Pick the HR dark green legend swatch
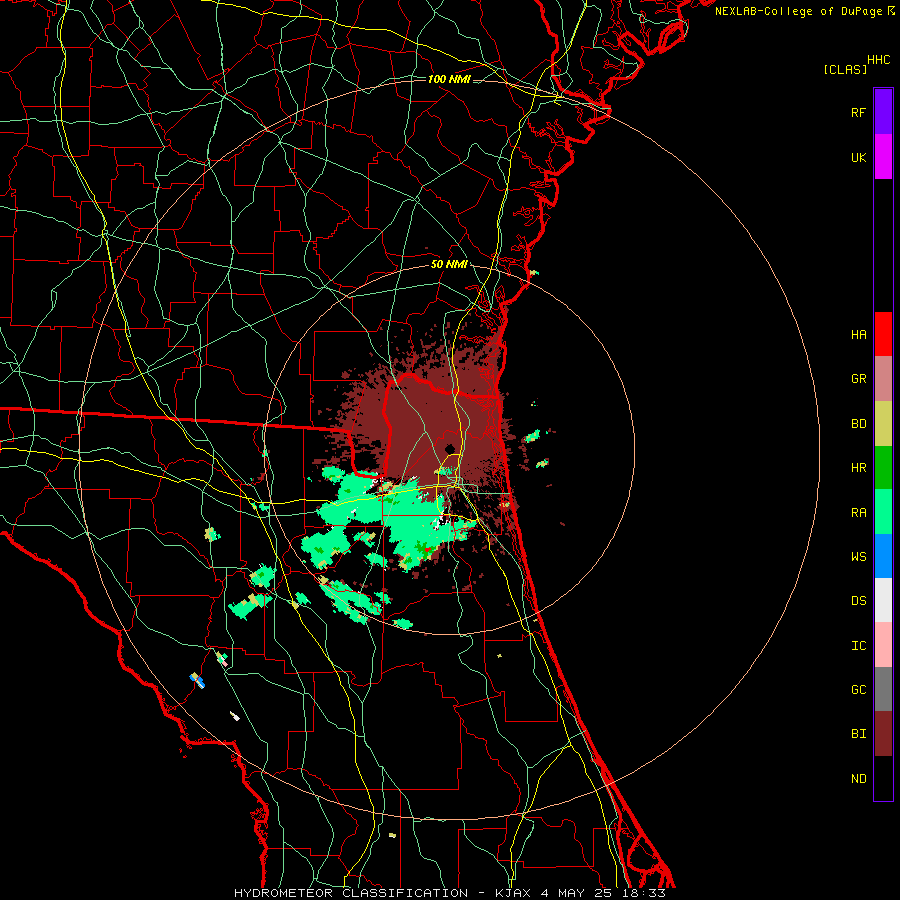The image size is (900, 900). [x=883, y=467]
